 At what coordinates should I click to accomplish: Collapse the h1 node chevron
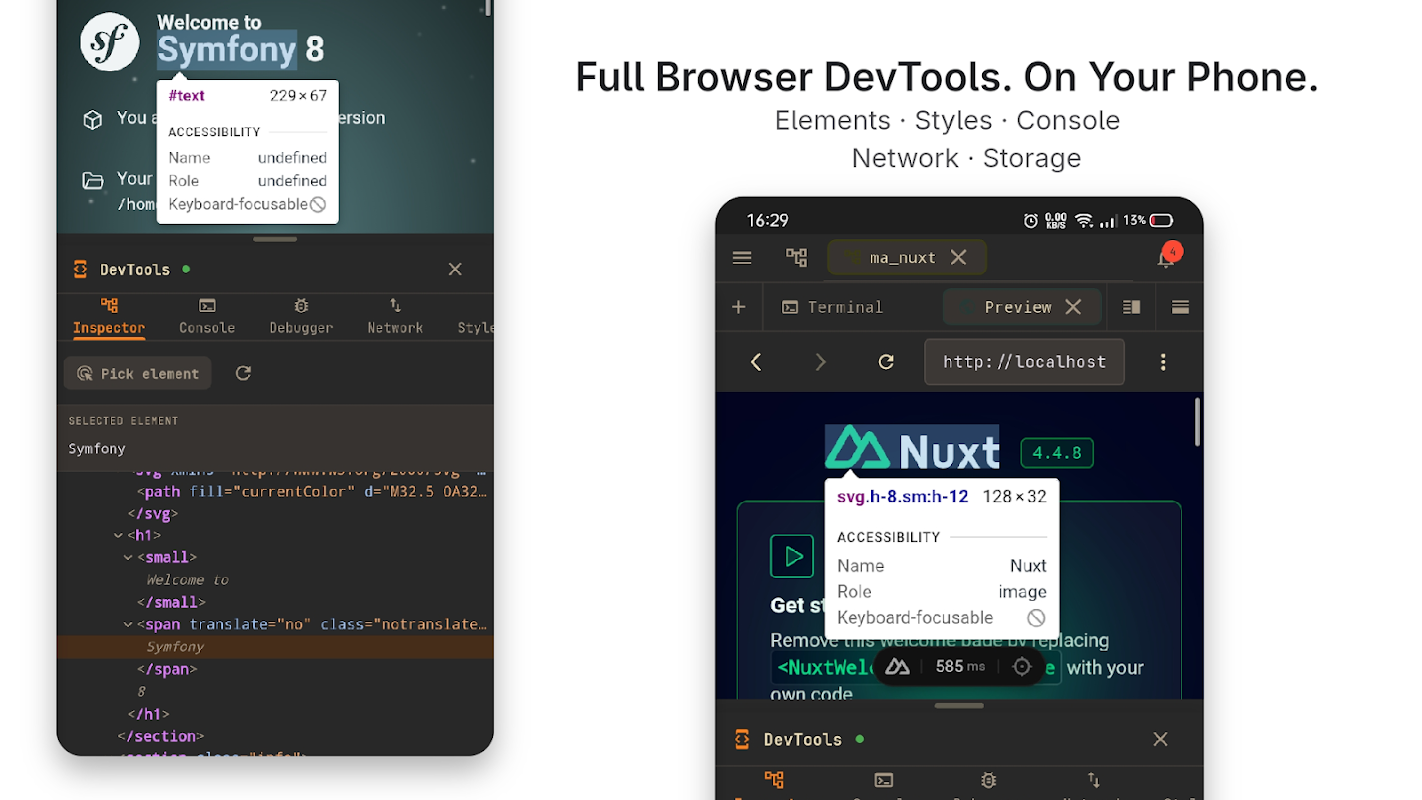(x=120, y=536)
